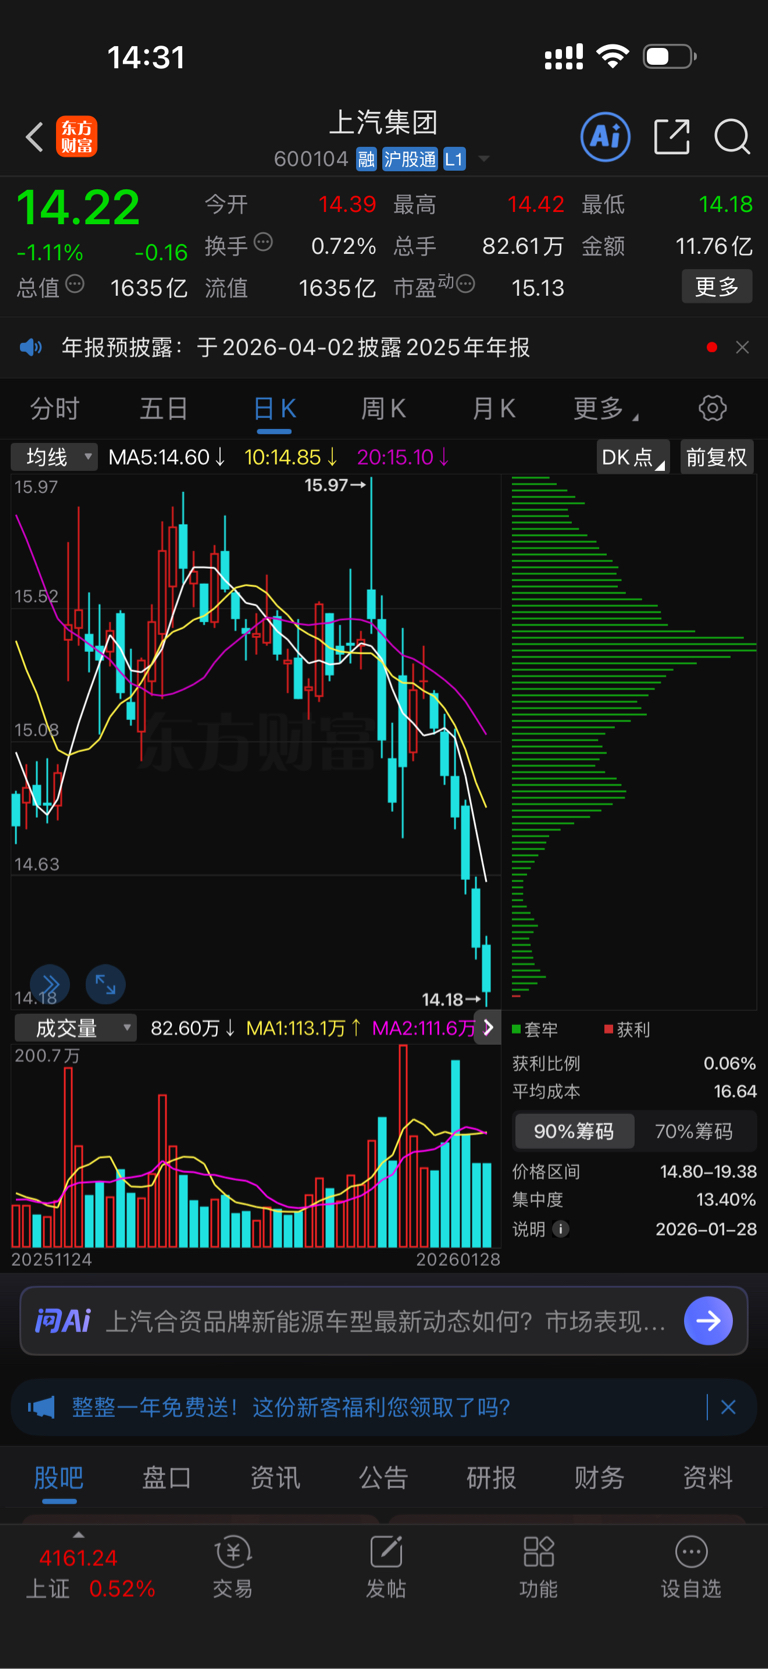768x1669 pixels.
Task: Open the Ai assistant circle icon
Action: [x=606, y=136]
